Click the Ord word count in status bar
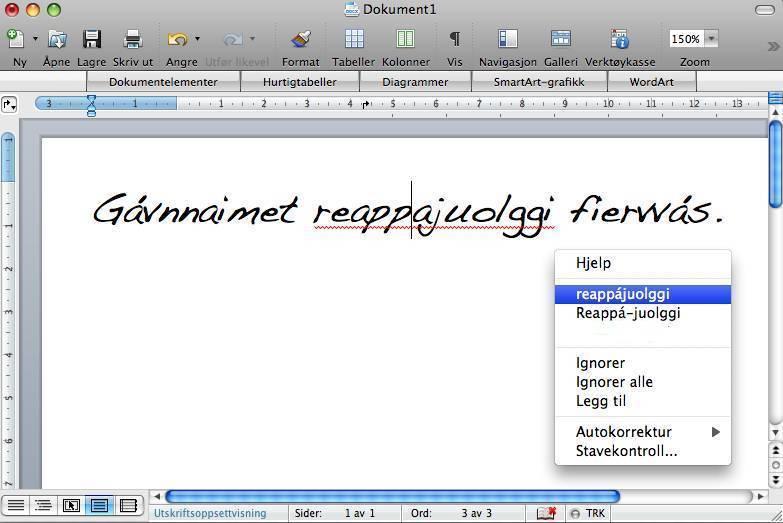783x523 pixels. tap(451, 514)
